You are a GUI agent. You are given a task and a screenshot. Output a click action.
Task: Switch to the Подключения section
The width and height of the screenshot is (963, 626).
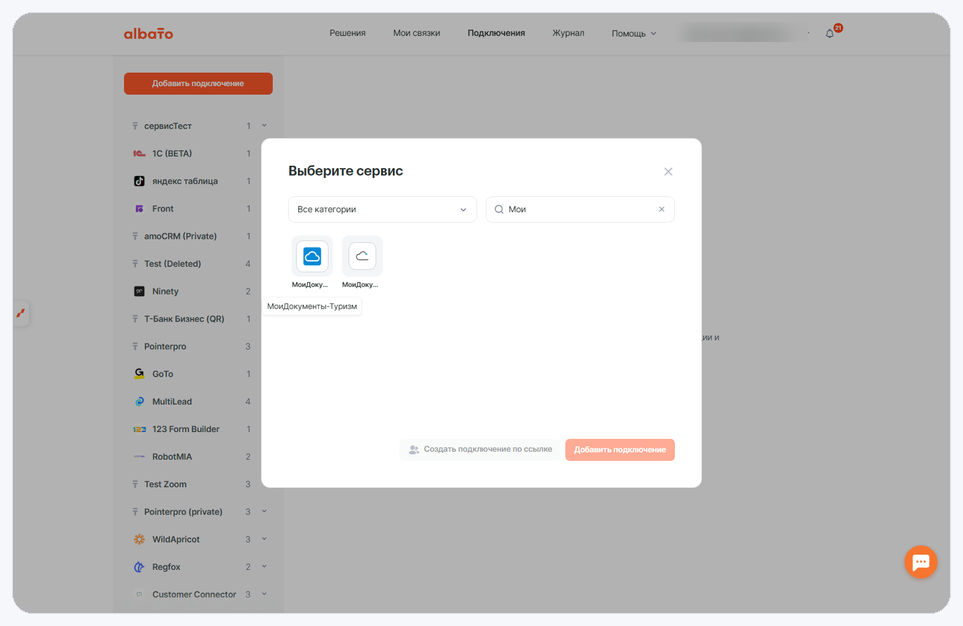(x=496, y=33)
